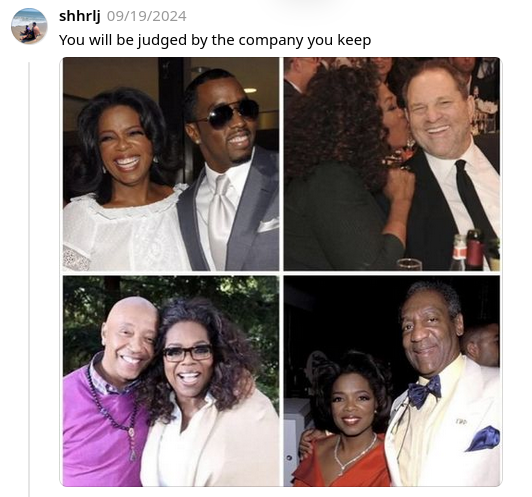Viewport: 532px width, 497px height.
Task: Click the aviator sunglasses in the first photo
Action: pos(231,114)
